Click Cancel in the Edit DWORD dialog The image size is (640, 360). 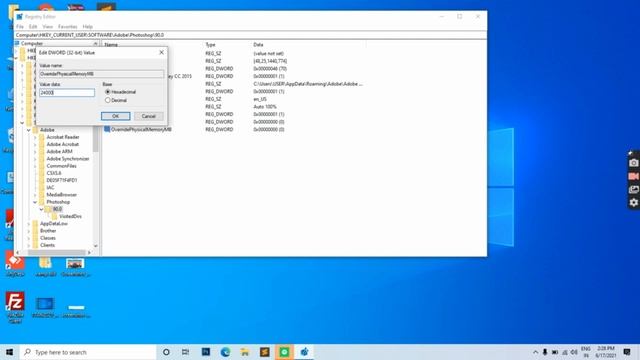[x=149, y=116]
